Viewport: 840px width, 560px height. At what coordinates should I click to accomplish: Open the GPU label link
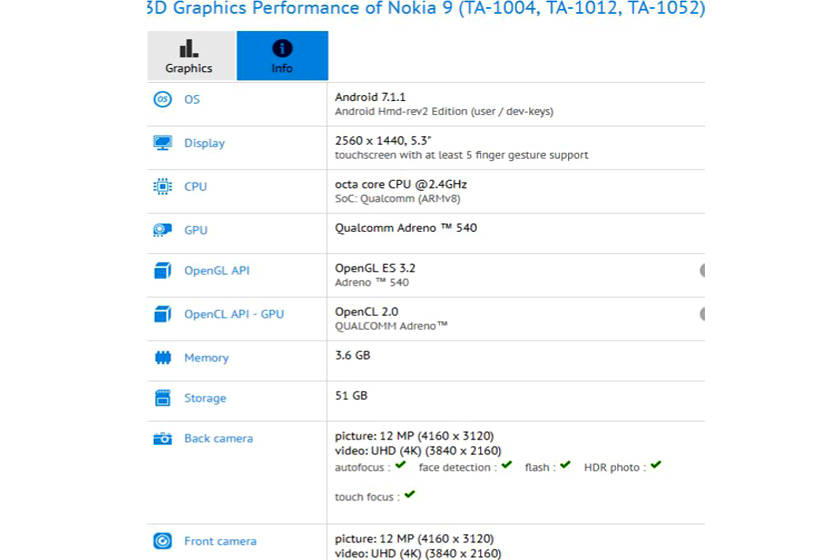pos(196,230)
